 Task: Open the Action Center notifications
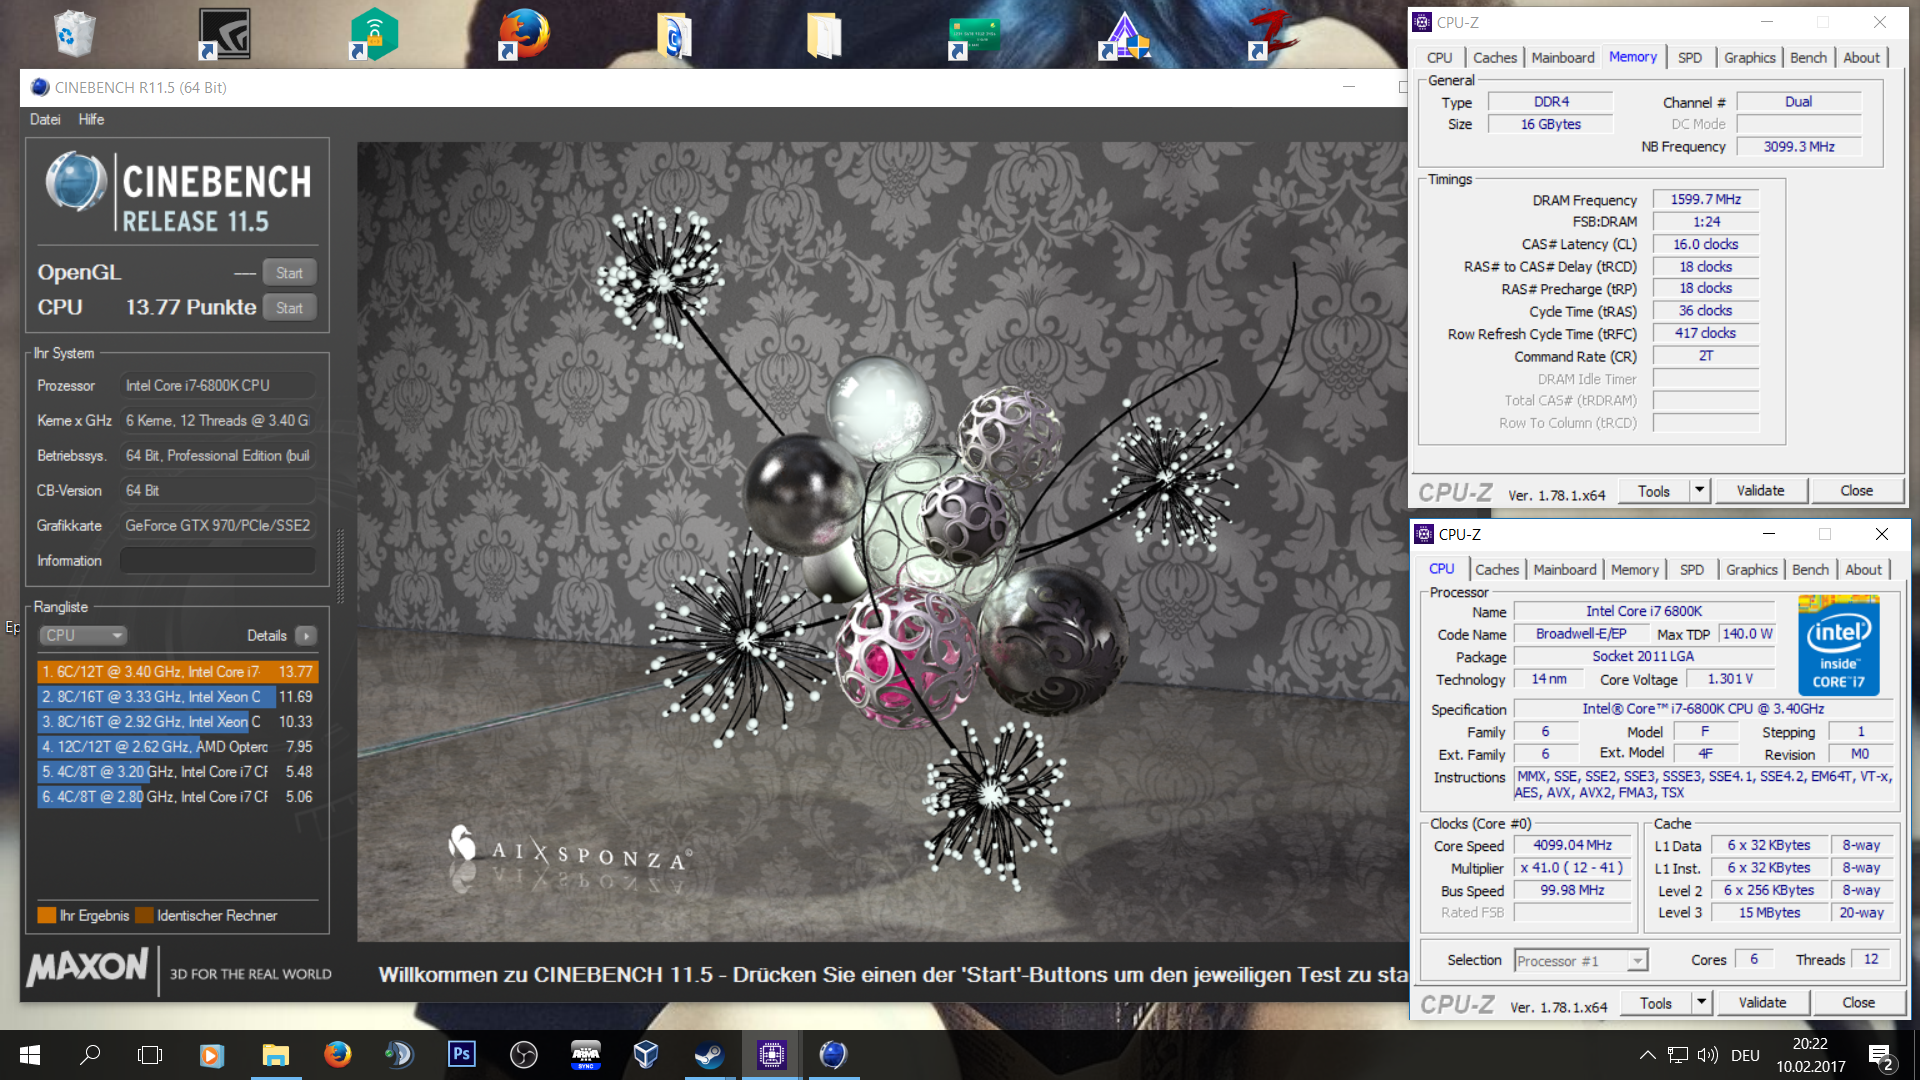tap(1880, 1056)
